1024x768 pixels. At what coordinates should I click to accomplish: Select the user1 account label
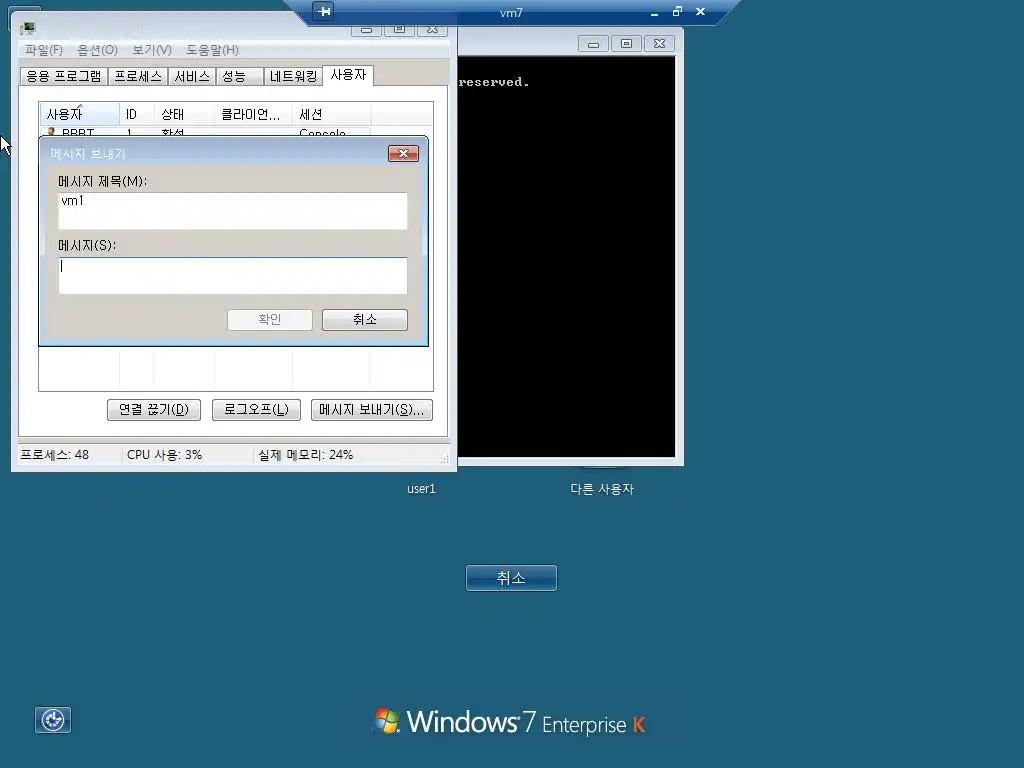(421, 488)
